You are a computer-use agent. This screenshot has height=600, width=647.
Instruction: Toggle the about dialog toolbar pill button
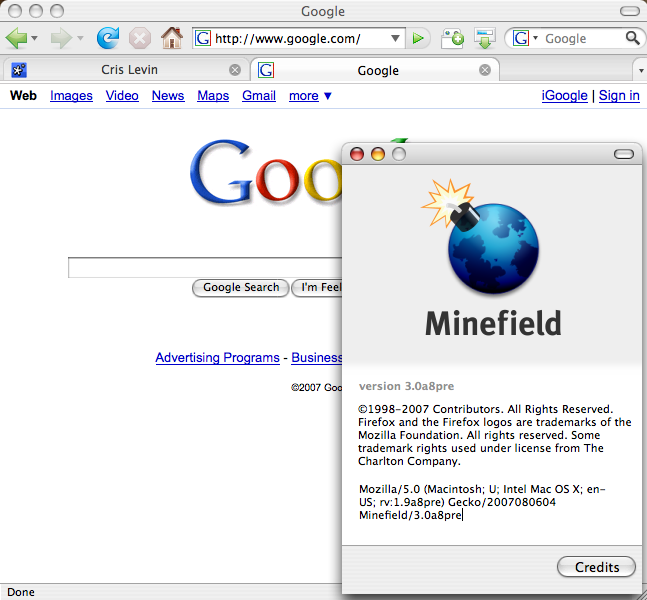[x=624, y=154]
